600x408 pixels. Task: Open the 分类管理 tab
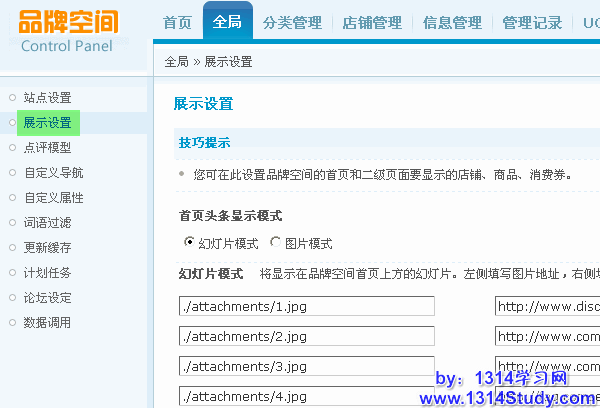291,23
